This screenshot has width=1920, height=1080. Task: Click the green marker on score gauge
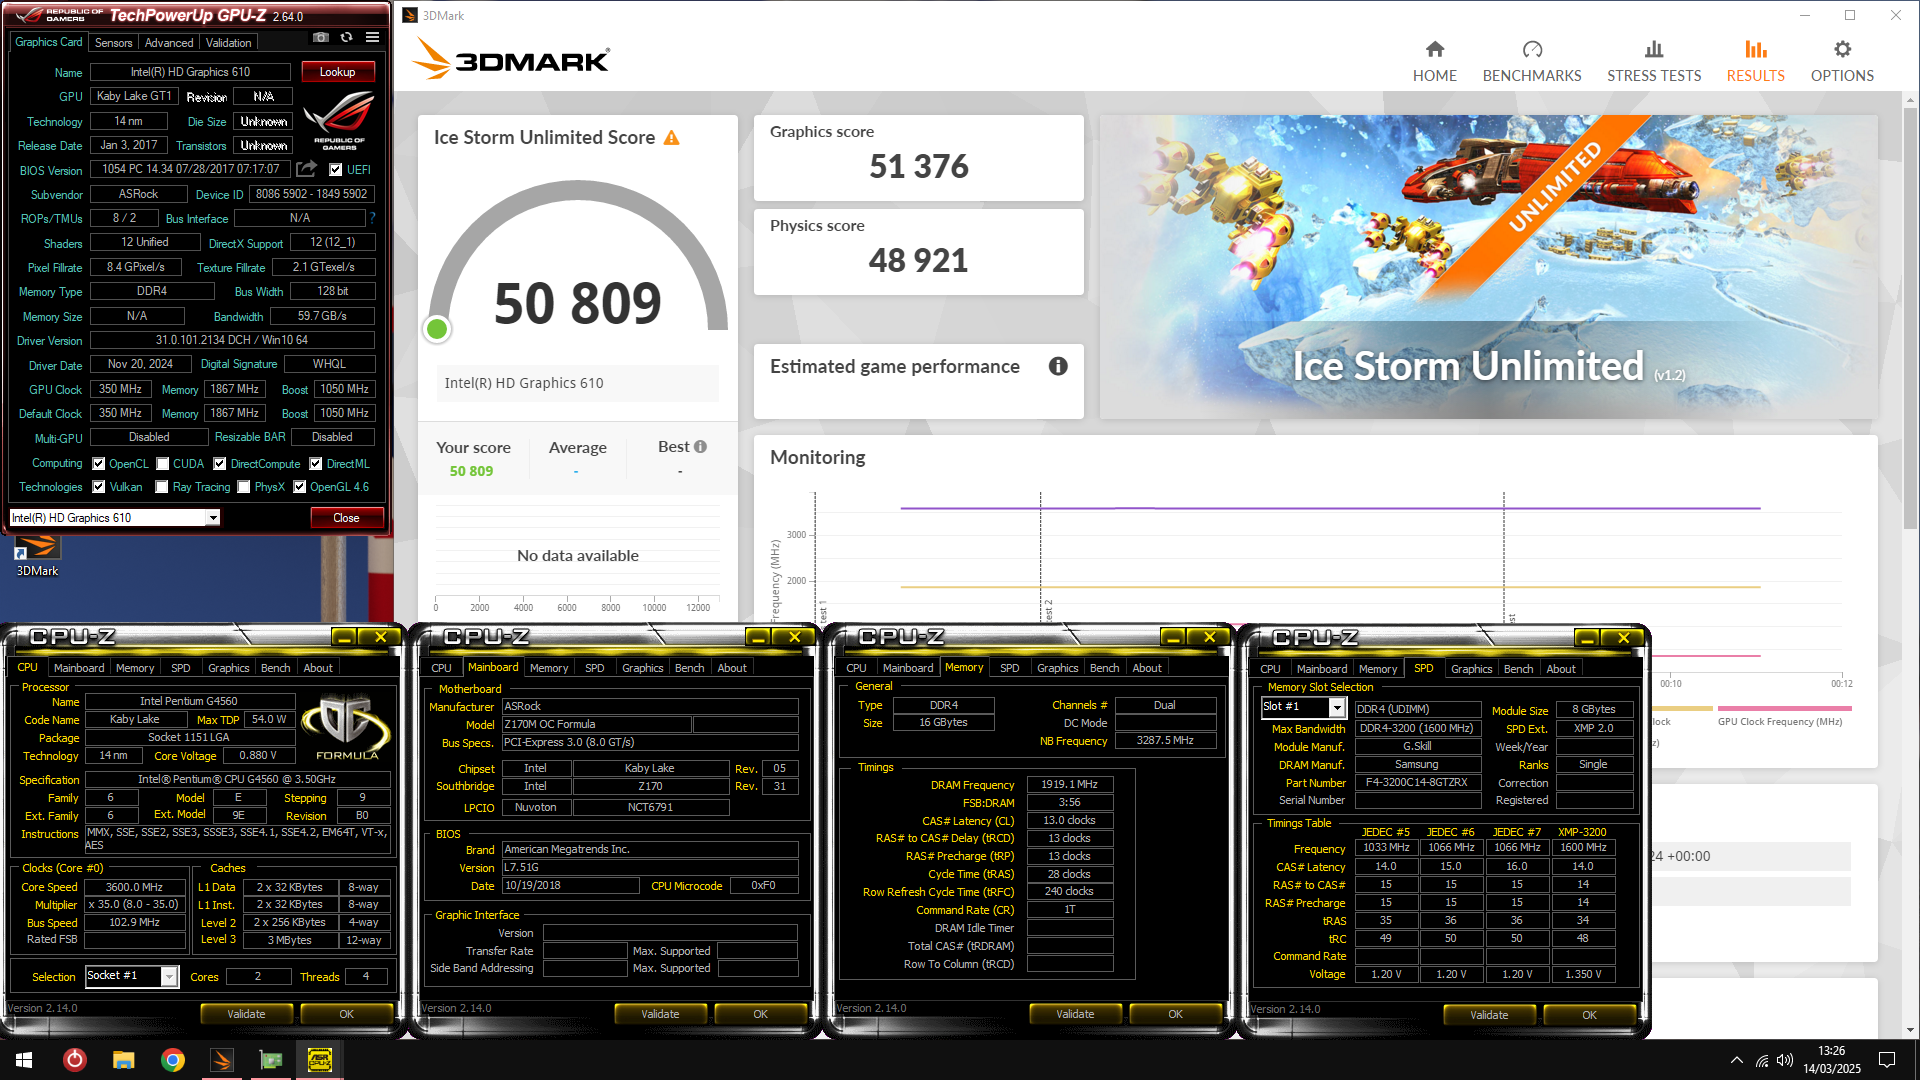(437, 329)
